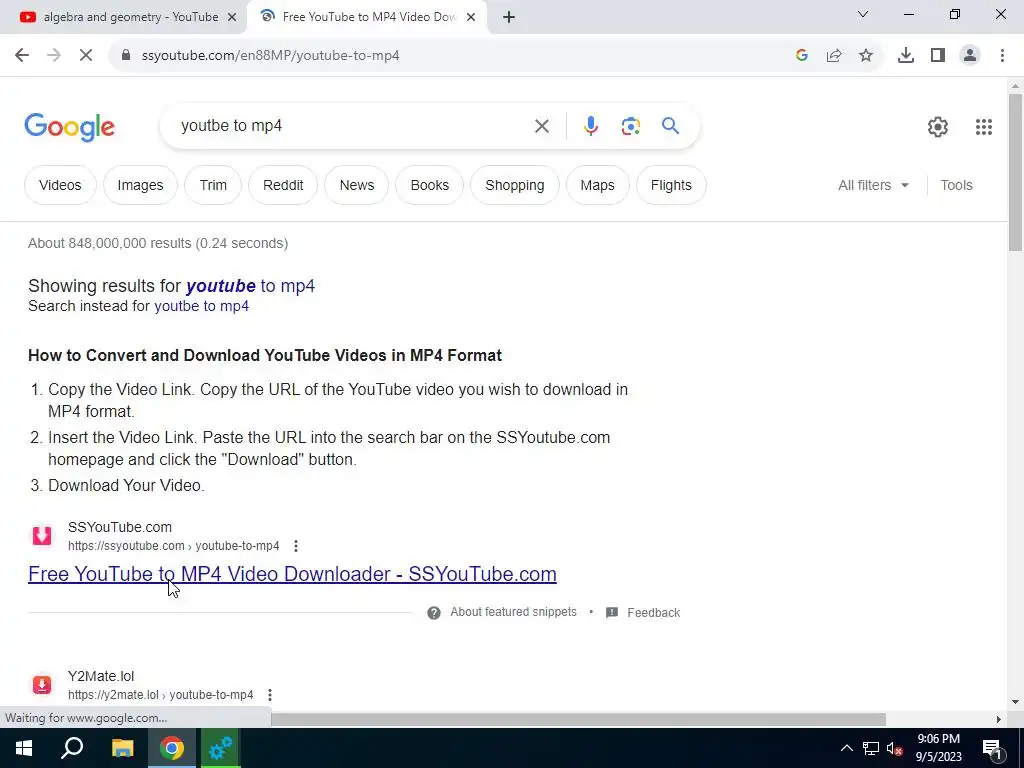Show hidden system tray icons
Image resolution: width=1024 pixels, height=768 pixels.
pos(846,748)
